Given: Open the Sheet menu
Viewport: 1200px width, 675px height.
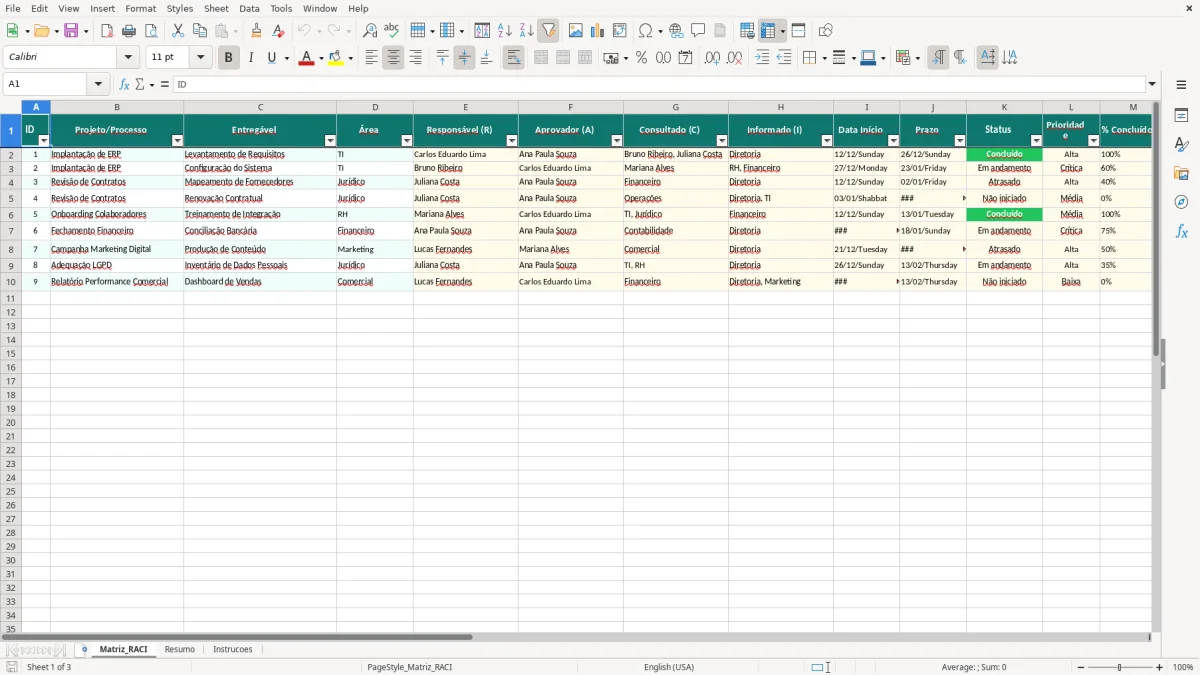Looking at the screenshot, I should (x=216, y=8).
